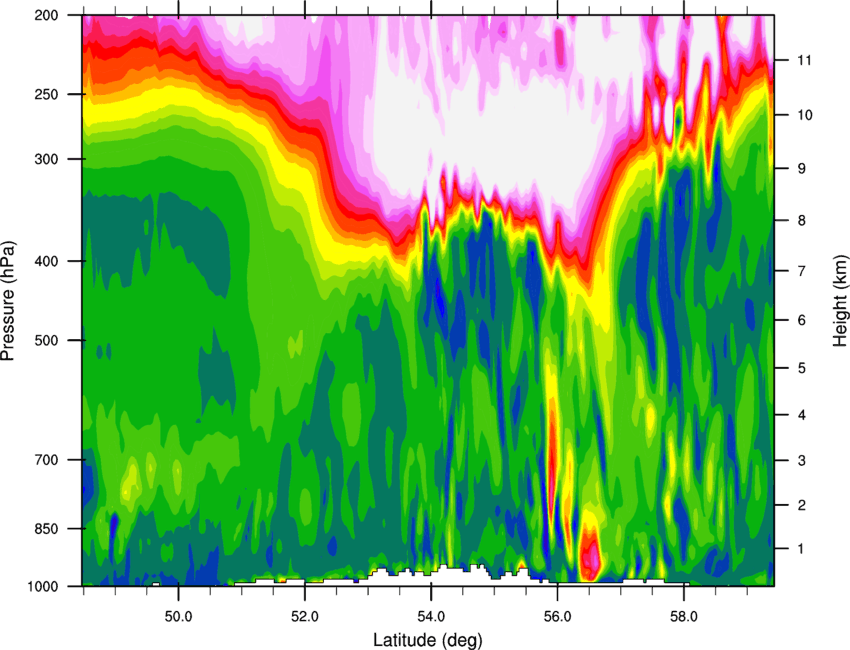
Task: Click the 4 km height tick label
Action: tap(802, 415)
